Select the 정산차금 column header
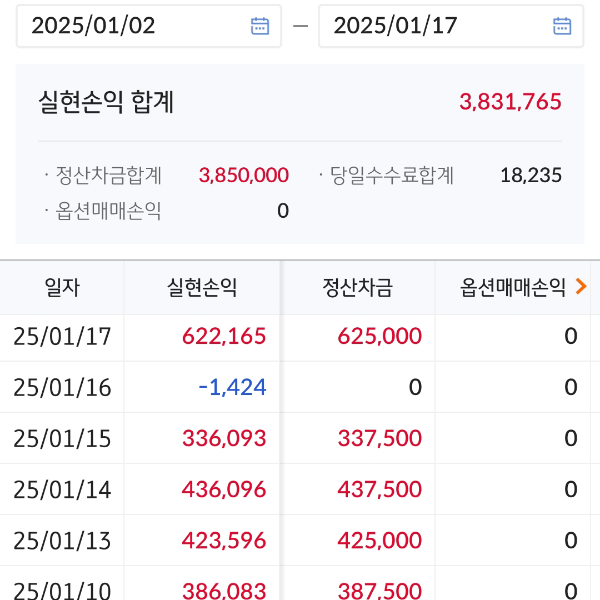 point(357,288)
